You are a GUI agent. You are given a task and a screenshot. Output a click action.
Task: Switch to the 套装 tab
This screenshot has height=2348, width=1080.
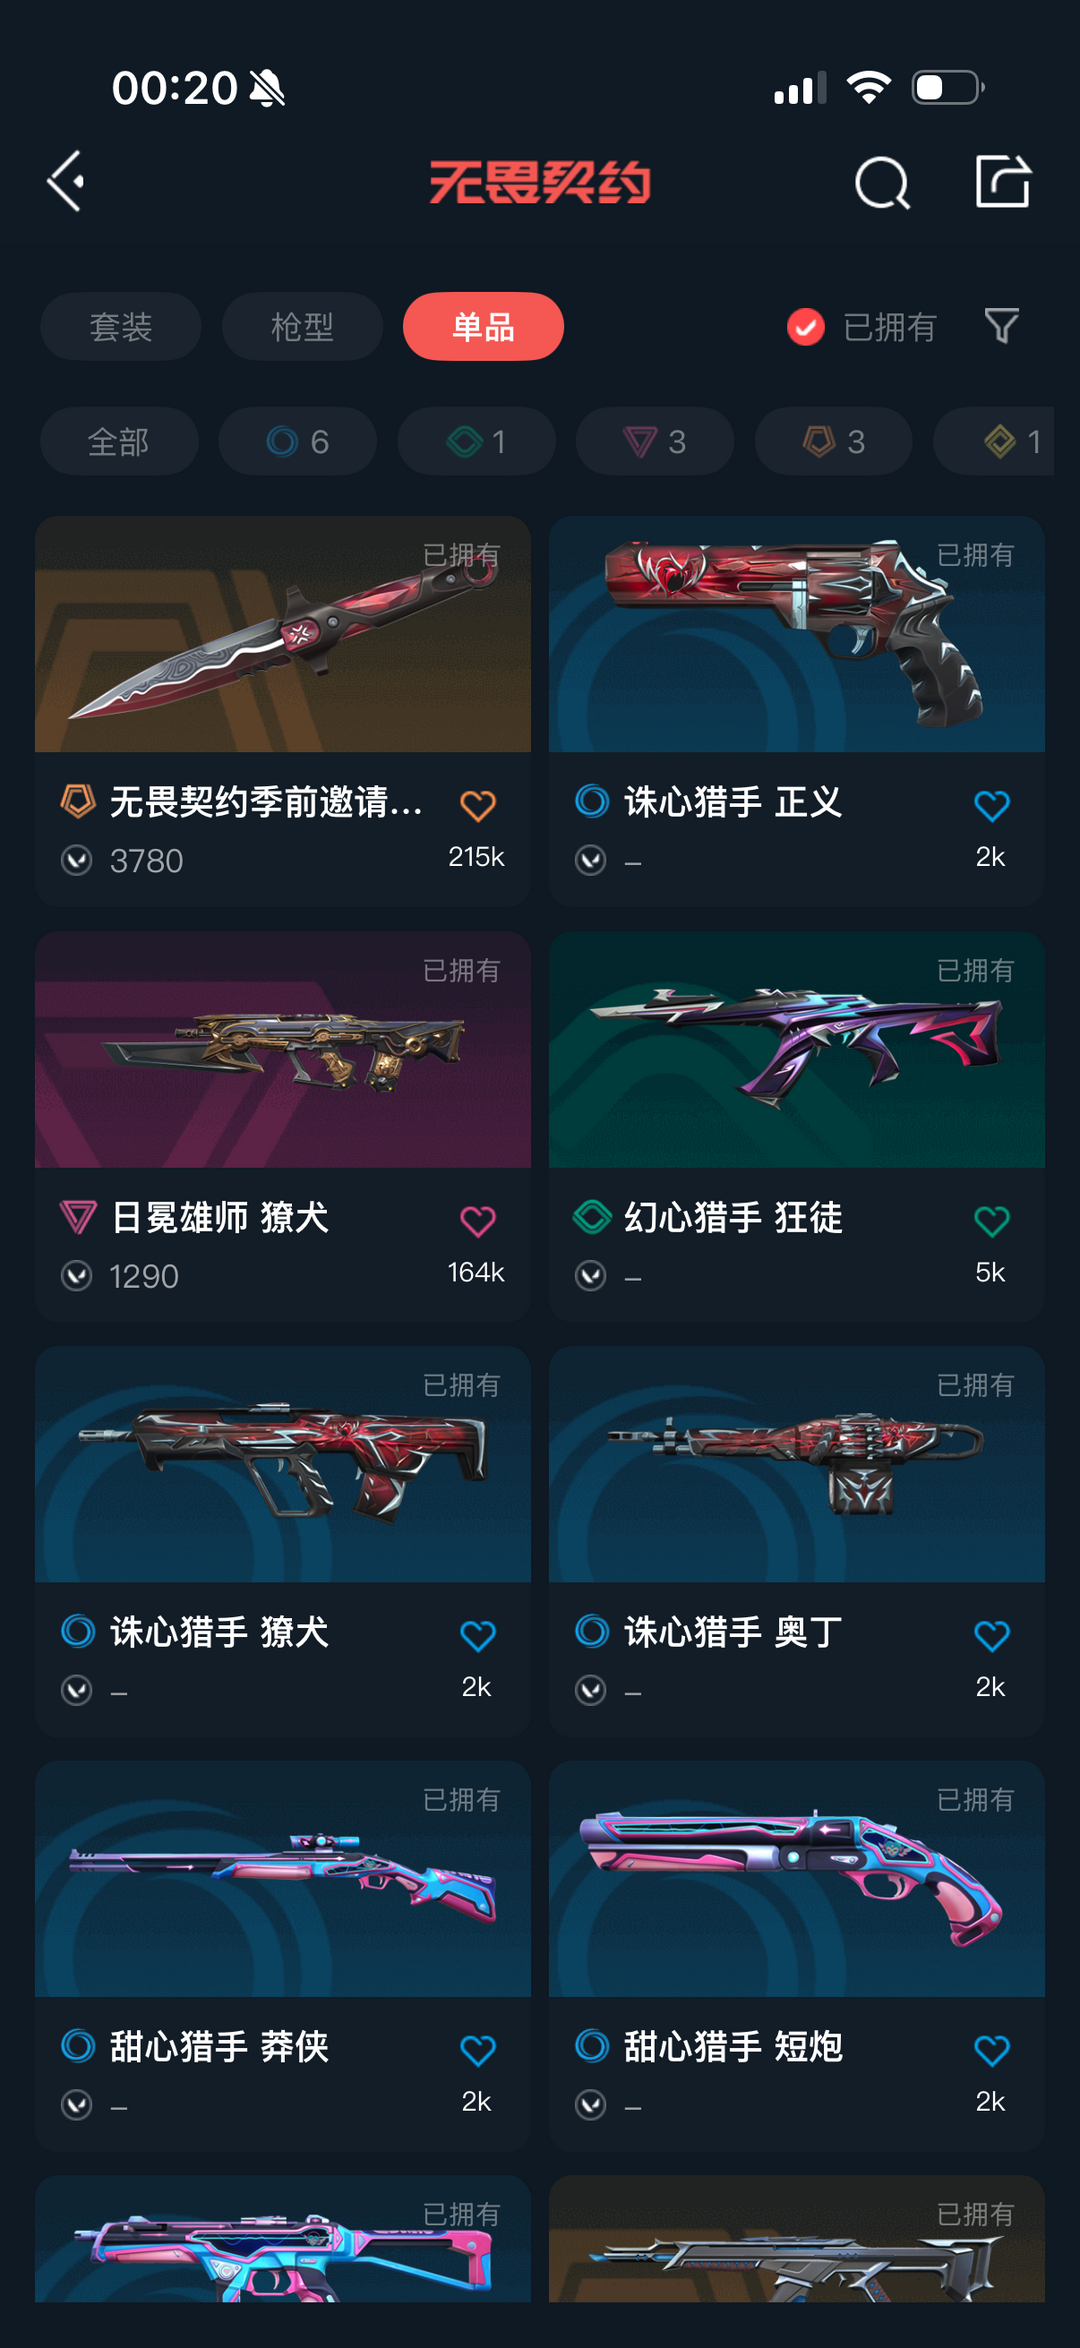[x=121, y=327]
